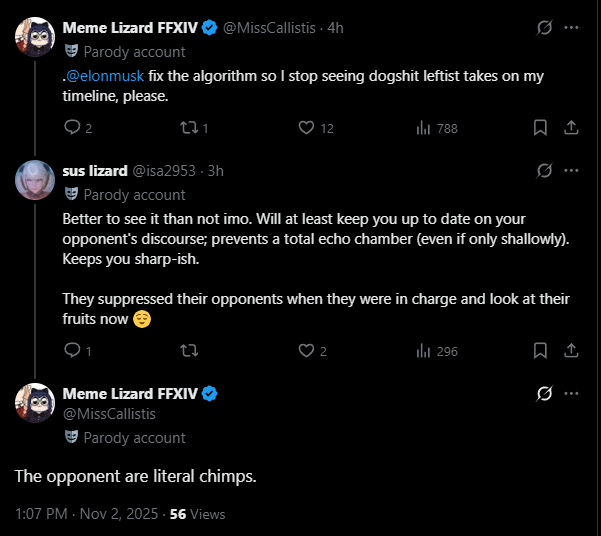View analytics showing 296 views
Screen dimensions: 601x536
tap(423, 350)
